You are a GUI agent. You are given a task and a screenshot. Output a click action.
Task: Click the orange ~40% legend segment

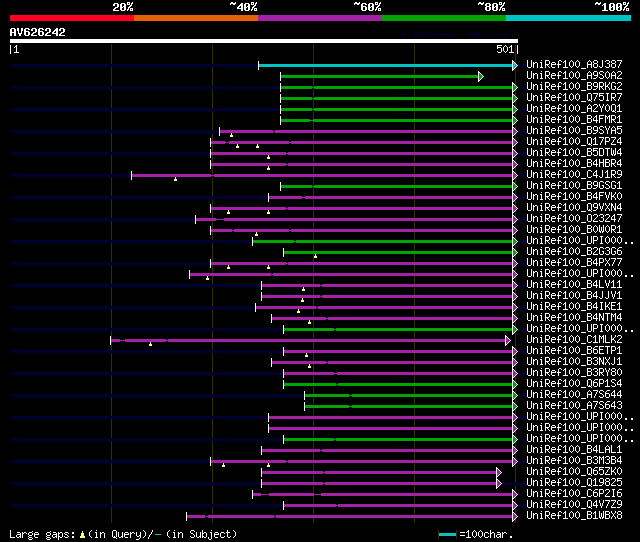click(196, 18)
